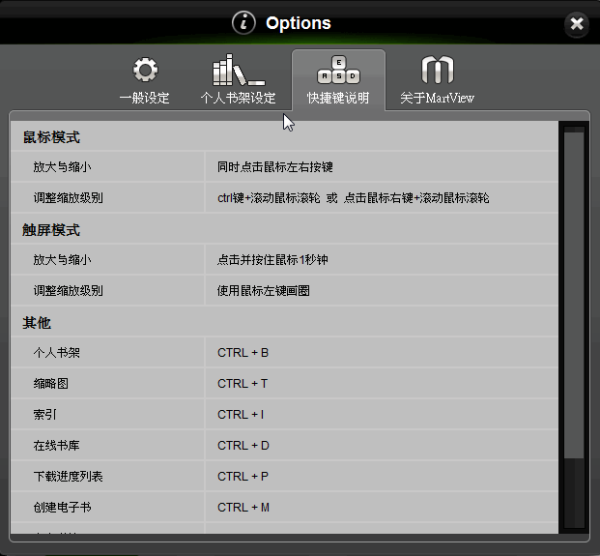
Task: Select the 快捷键说明 tab label
Action: coord(338,98)
